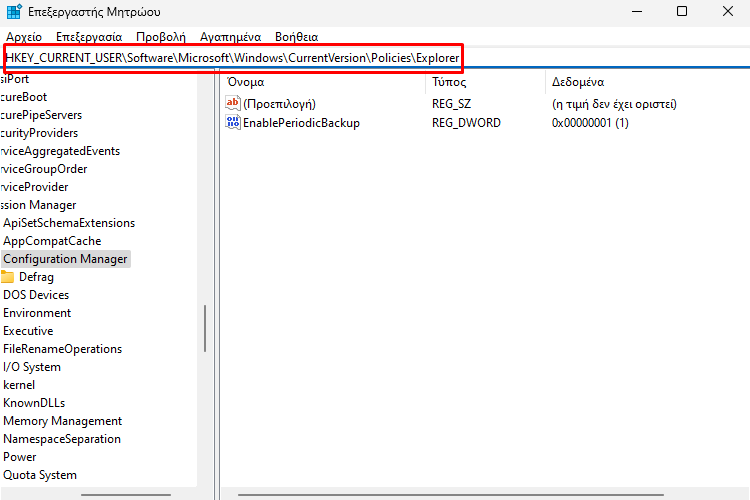Click the REG_SZ type cell
This screenshot has height=500, width=750.
[452, 104]
